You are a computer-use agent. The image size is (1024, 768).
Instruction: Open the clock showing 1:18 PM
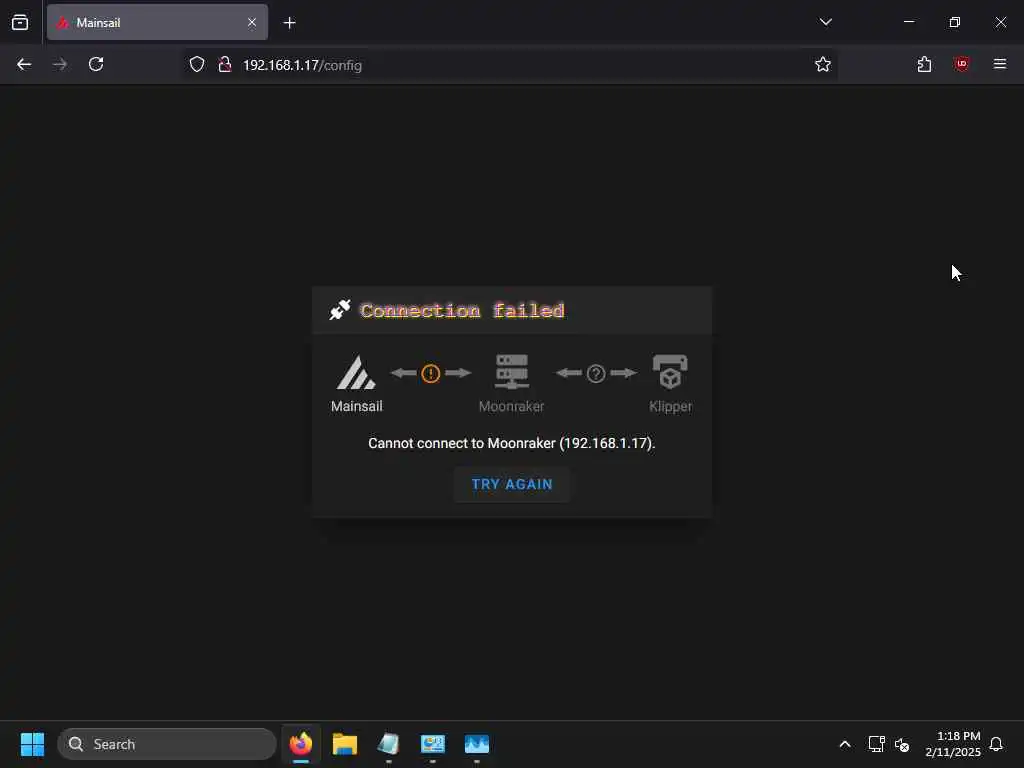tap(953, 744)
